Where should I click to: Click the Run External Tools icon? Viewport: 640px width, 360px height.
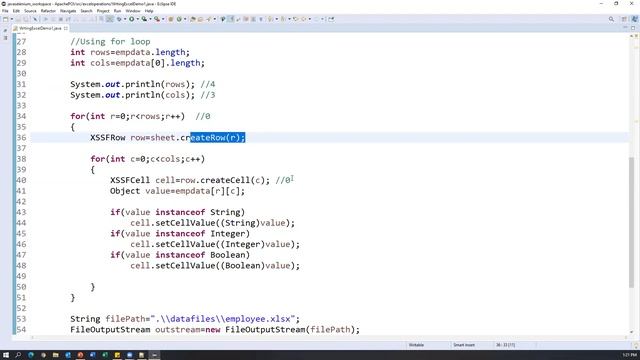157,19
